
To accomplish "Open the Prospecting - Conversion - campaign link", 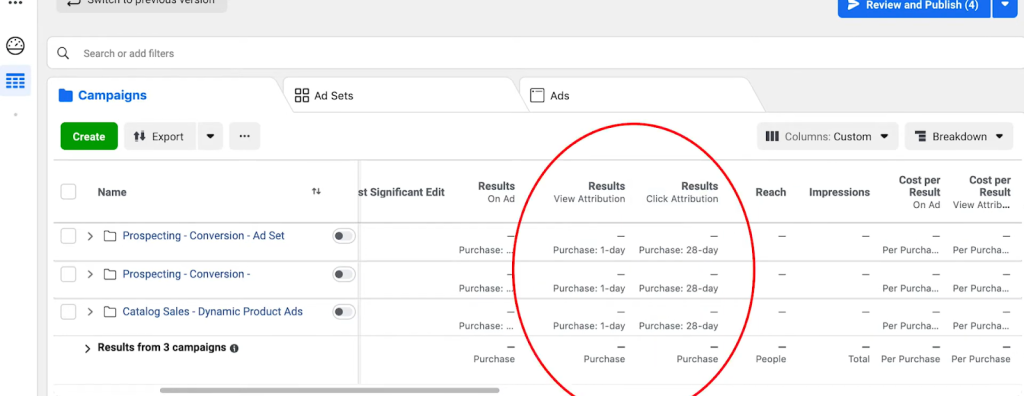I will point(187,274).
